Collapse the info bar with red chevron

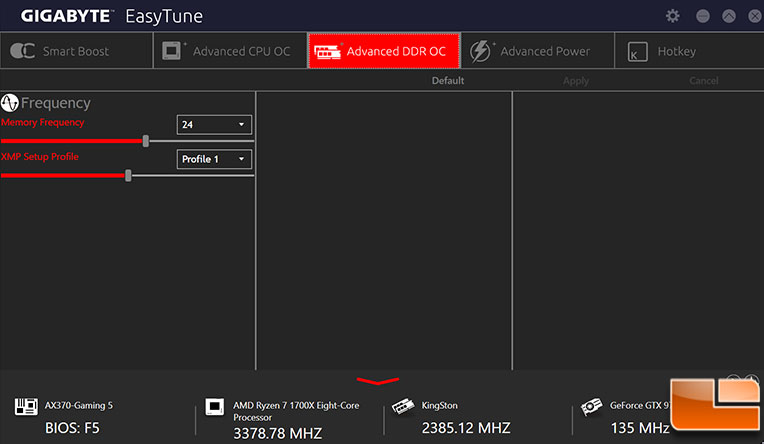click(378, 381)
